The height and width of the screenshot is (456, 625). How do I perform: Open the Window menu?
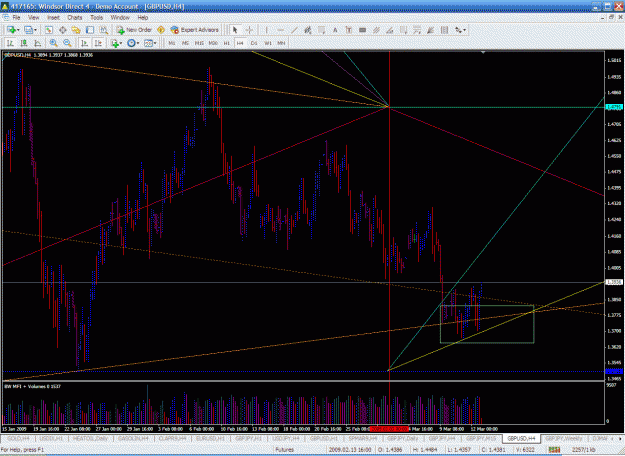tap(120, 18)
